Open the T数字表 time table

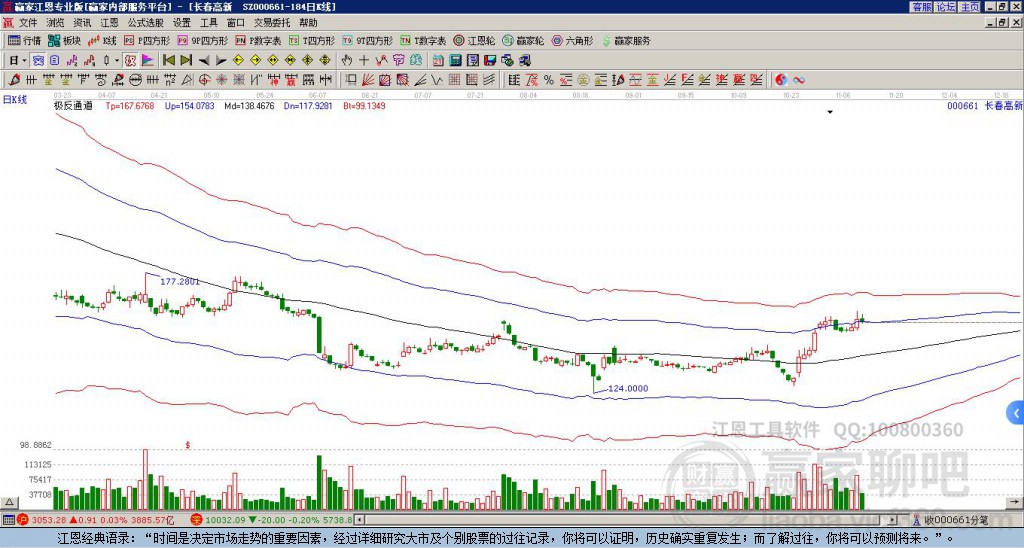point(423,40)
